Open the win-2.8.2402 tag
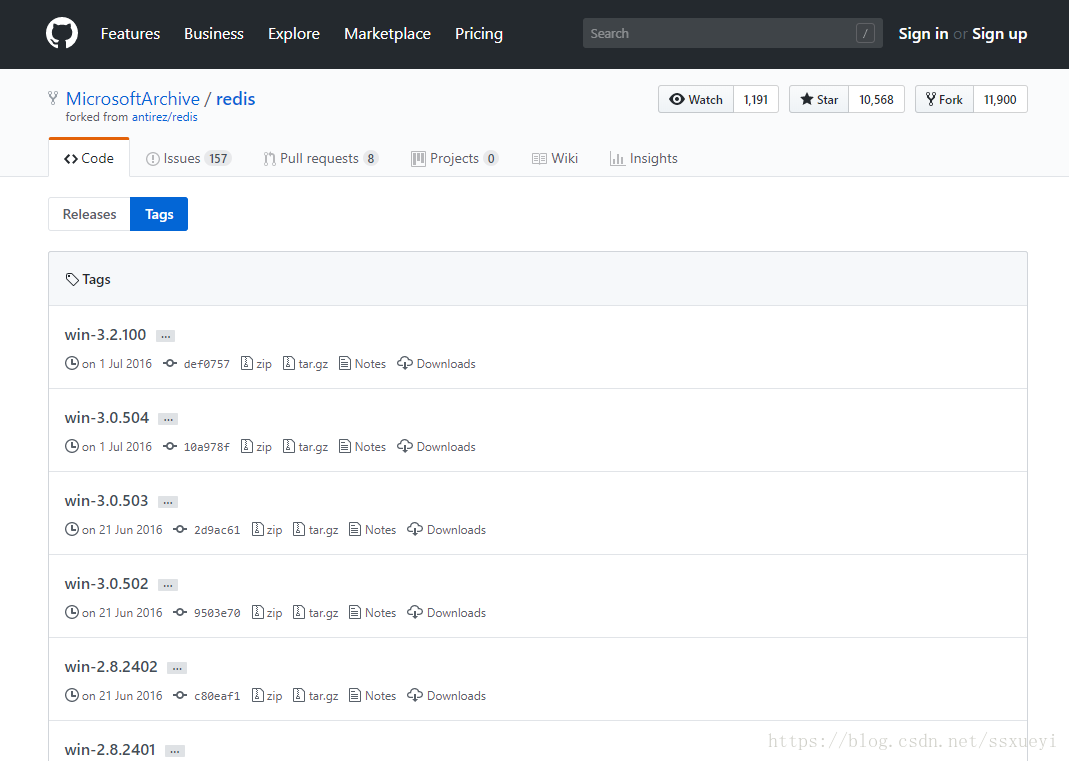Screen dimensions: 1069x761 coord(111,667)
